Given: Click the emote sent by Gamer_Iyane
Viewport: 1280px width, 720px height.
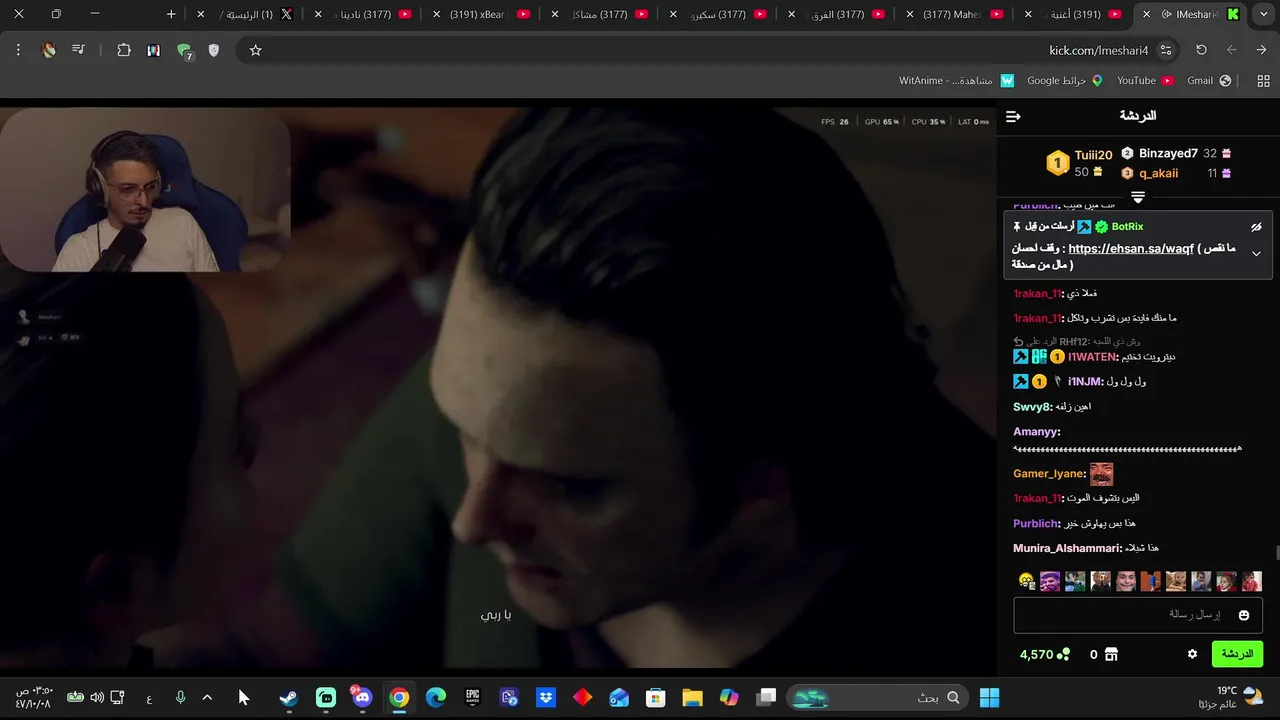Looking at the screenshot, I should 1101,473.
